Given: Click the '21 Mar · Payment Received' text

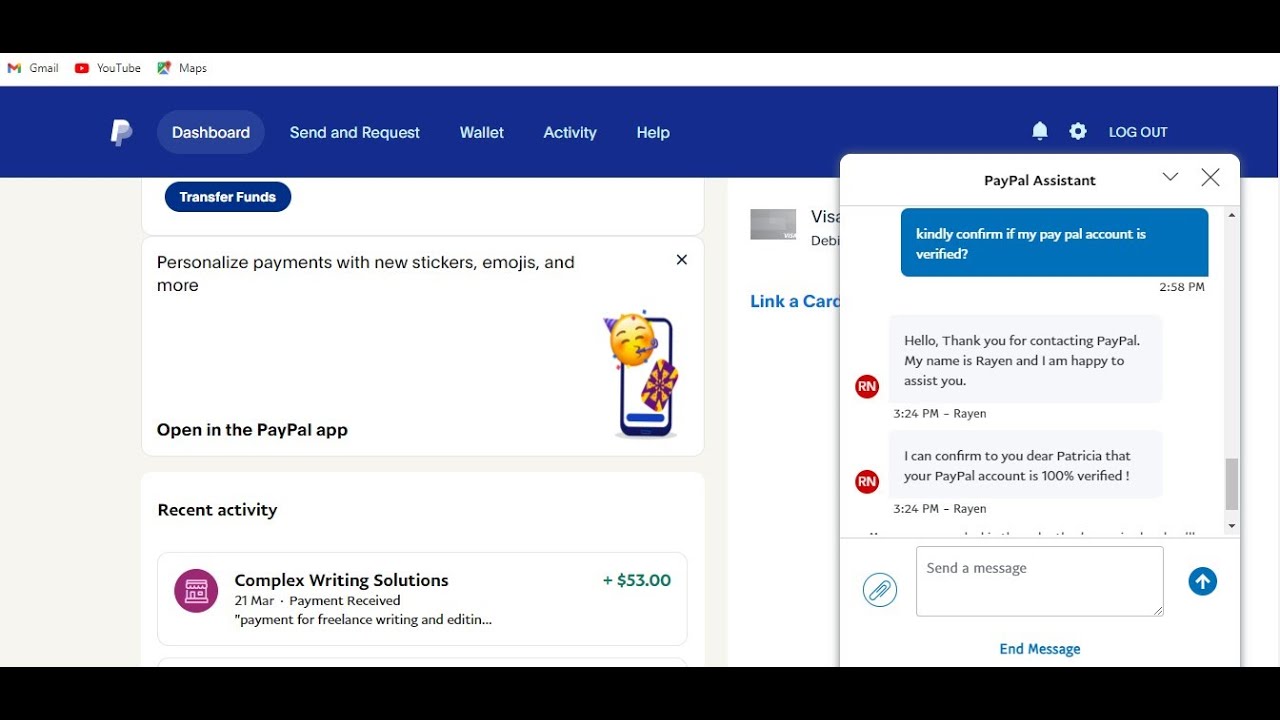Looking at the screenshot, I should (x=317, y=601).
